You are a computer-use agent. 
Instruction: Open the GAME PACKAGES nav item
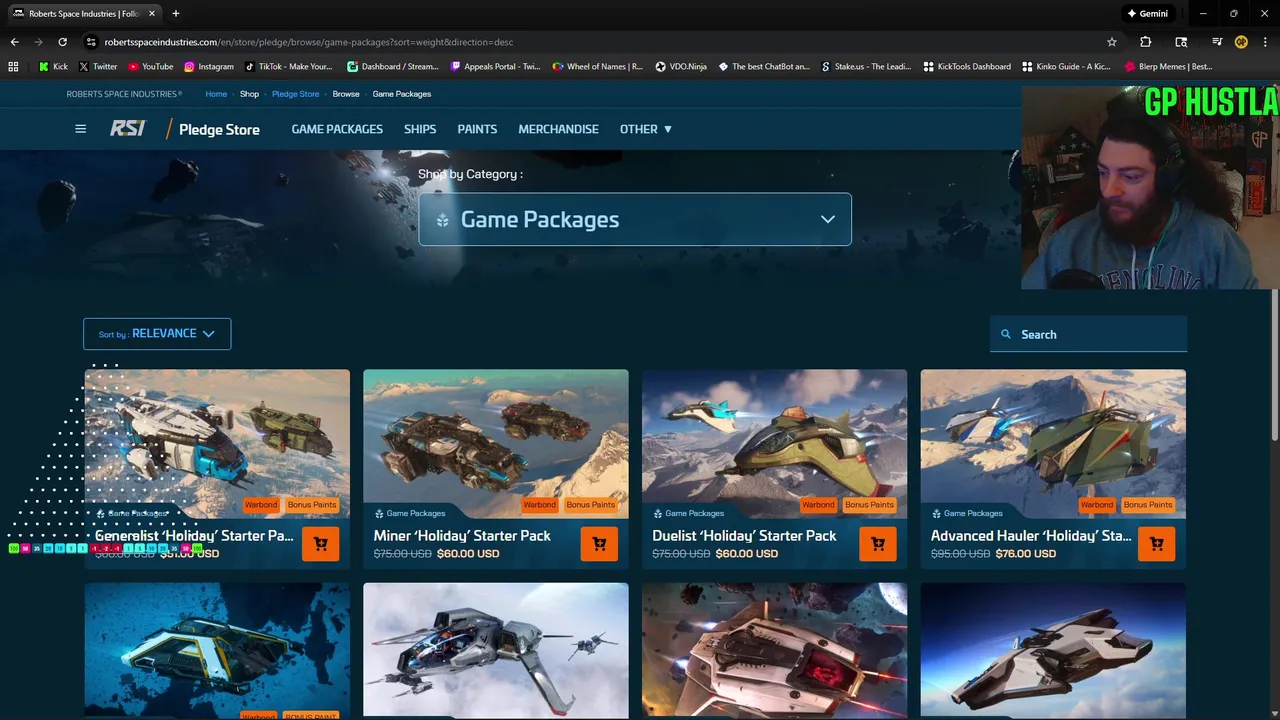pyautogui.click(x=337, y=129)
